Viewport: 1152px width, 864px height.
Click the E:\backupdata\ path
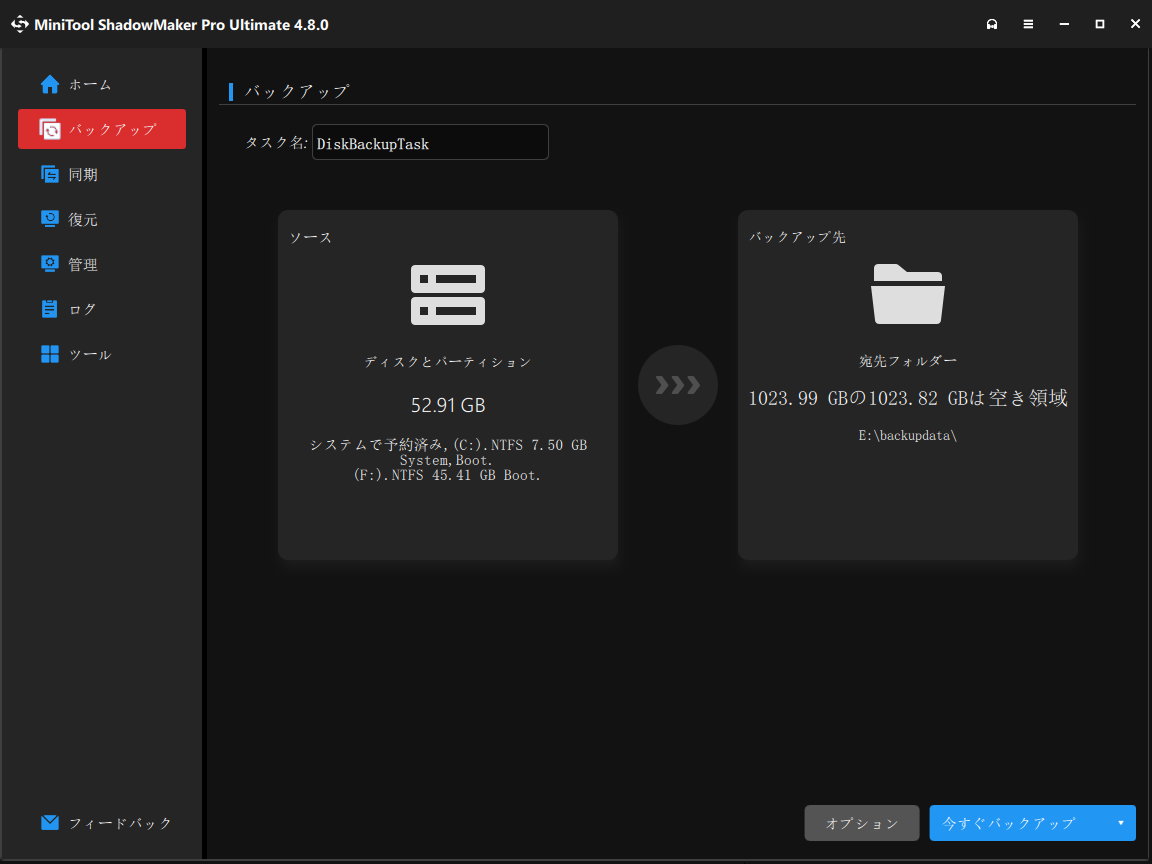(907, 435)
